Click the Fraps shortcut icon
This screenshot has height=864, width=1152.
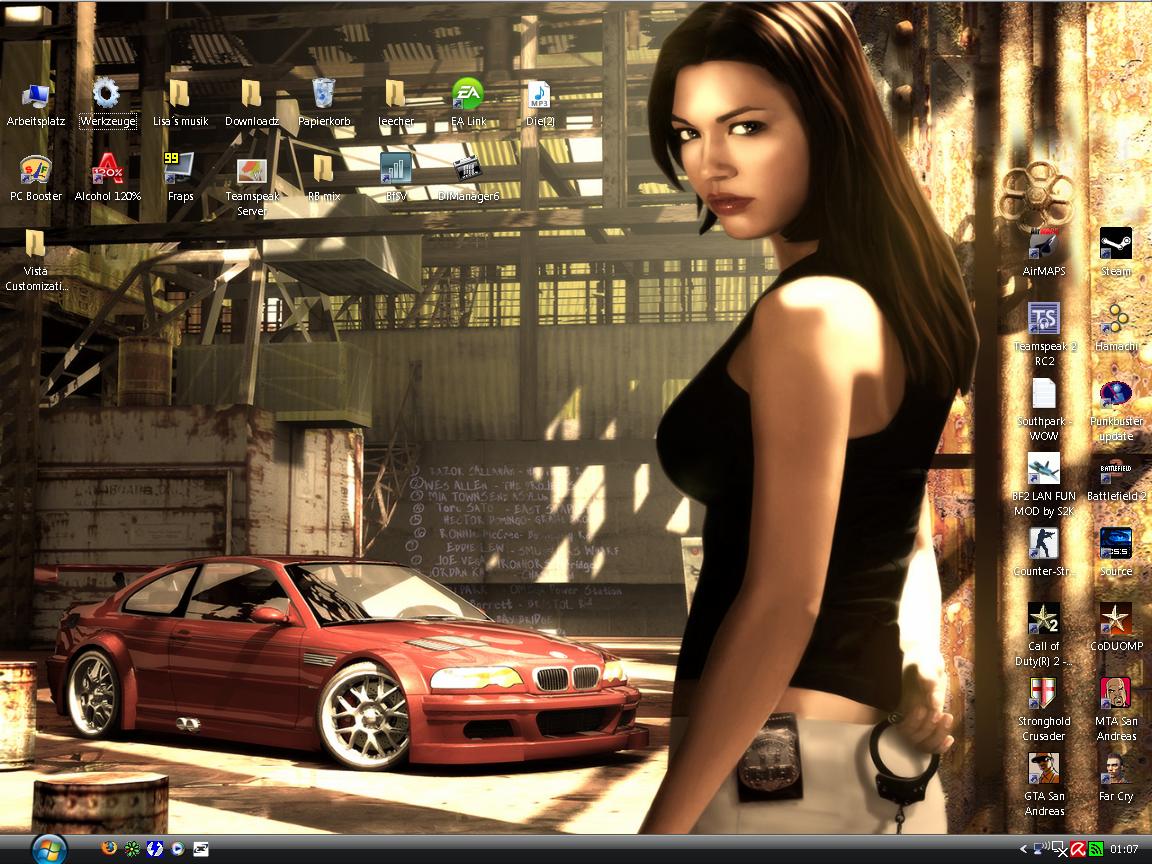179,168
